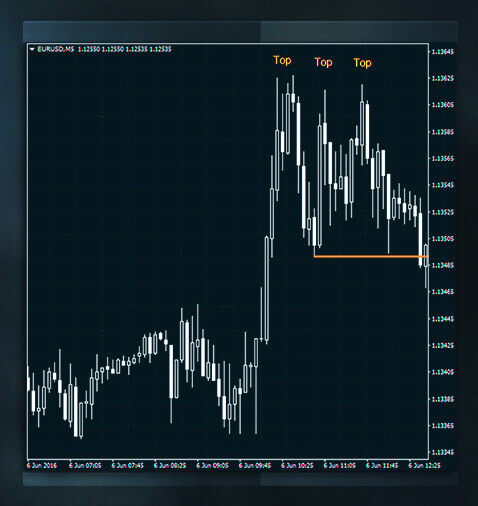This screenshot has height=506, width=478.
Task: Select the first orange Top label
Action: pos(282,60)
